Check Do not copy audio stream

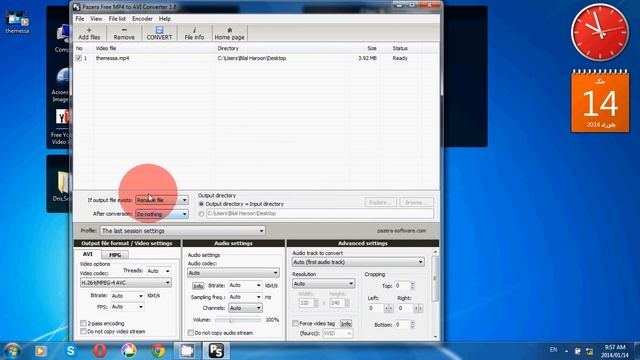click(191, 333)
